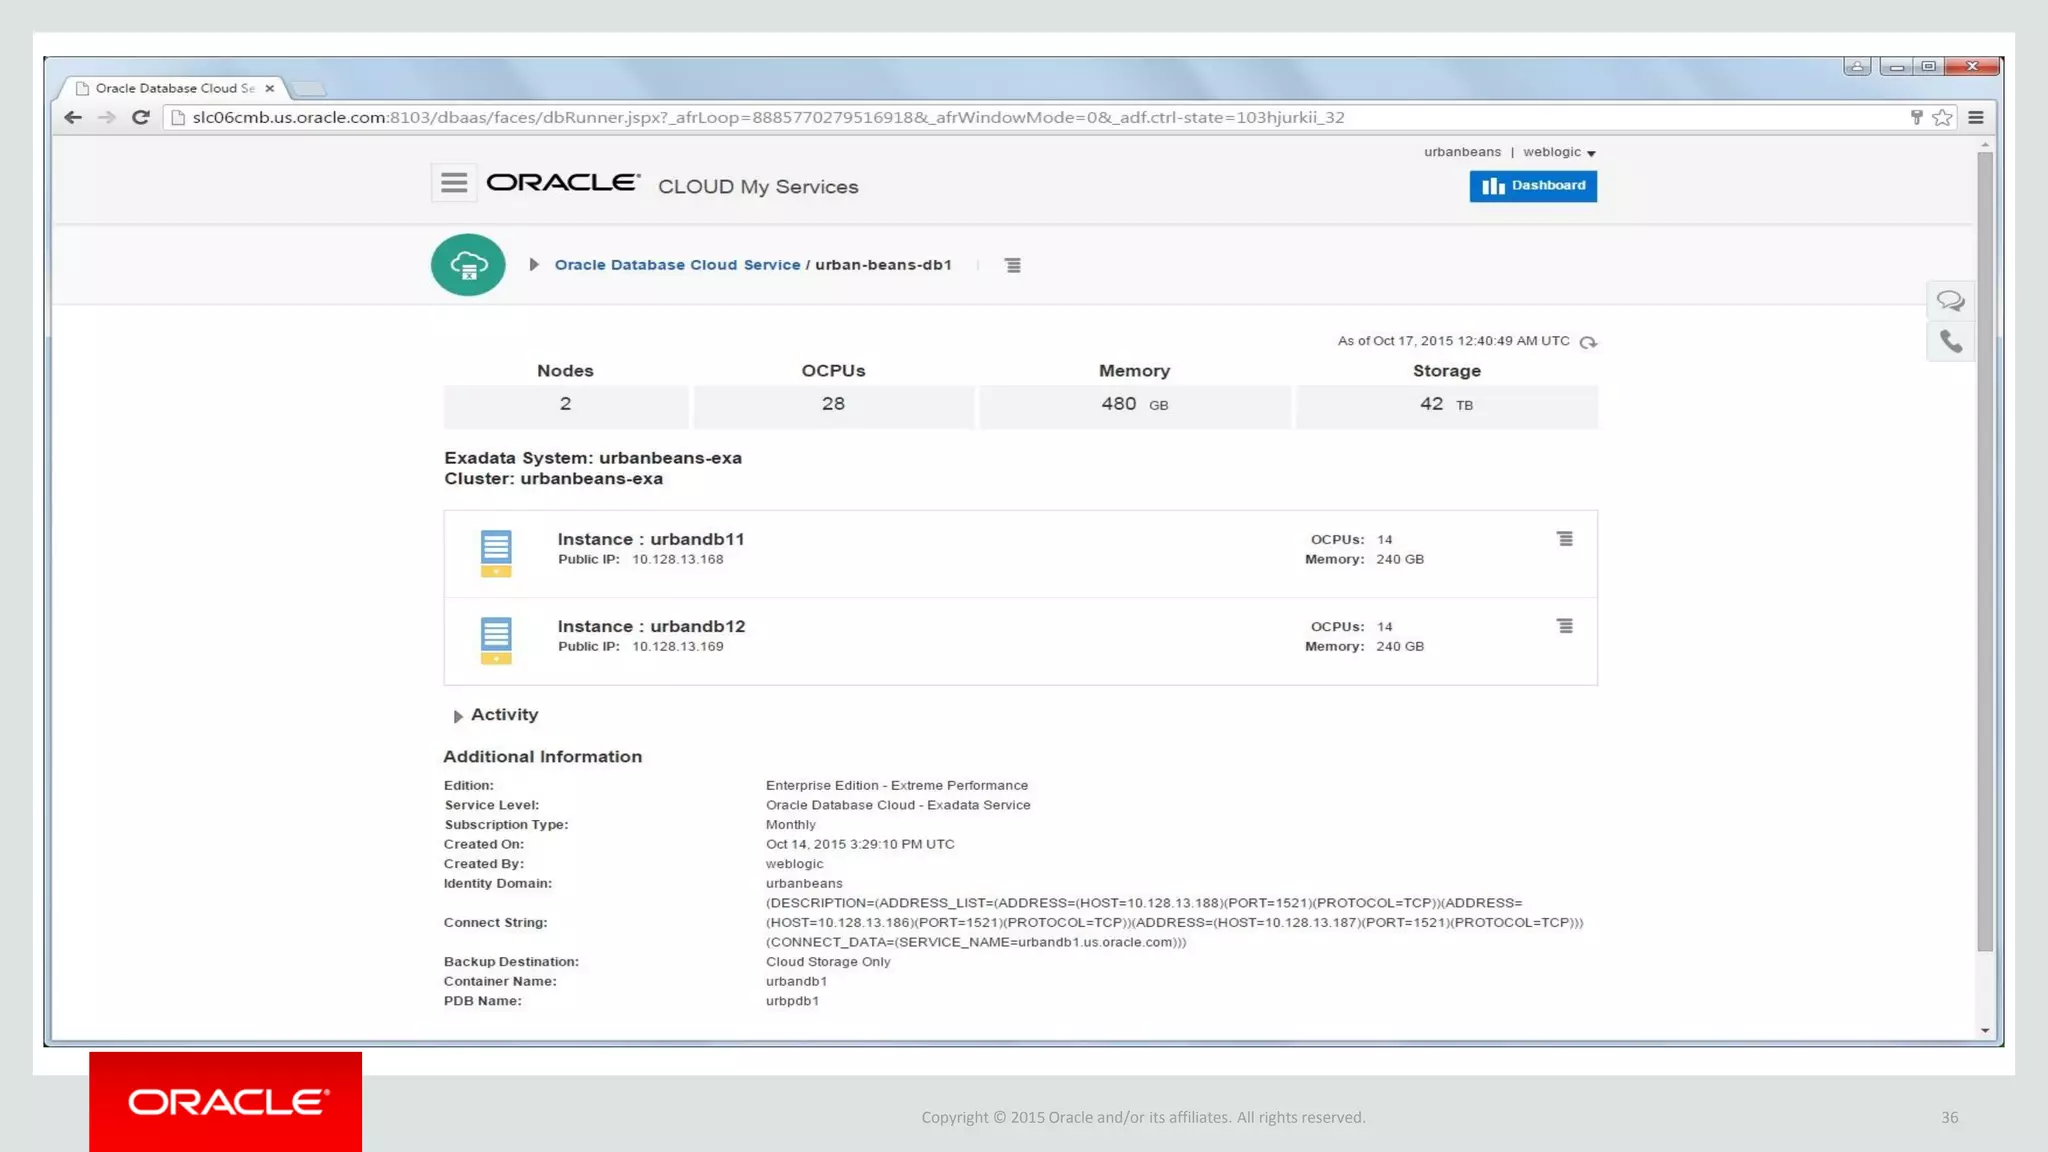Expand the triangle before Oracle Database Cloud Service

534,265
